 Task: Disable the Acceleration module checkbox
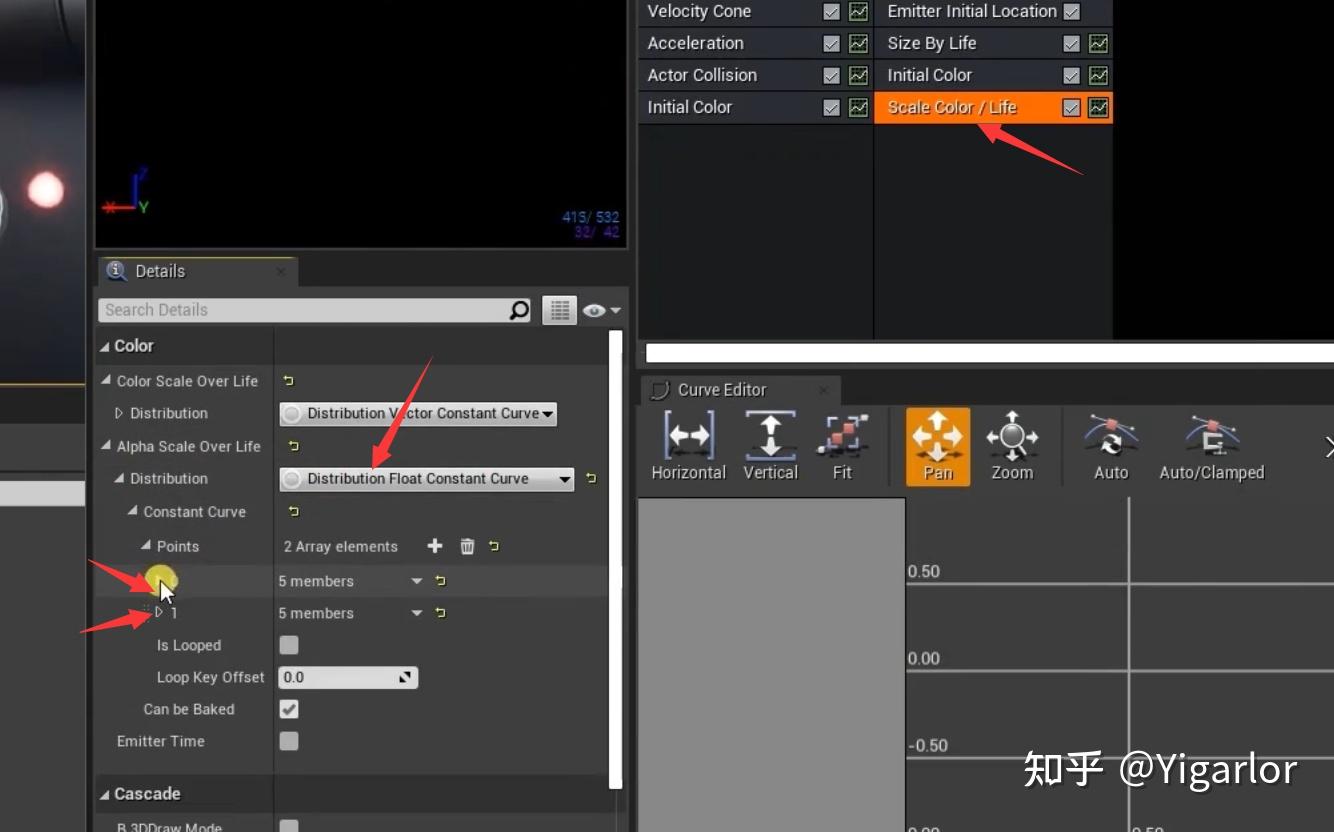coord(831,44)
